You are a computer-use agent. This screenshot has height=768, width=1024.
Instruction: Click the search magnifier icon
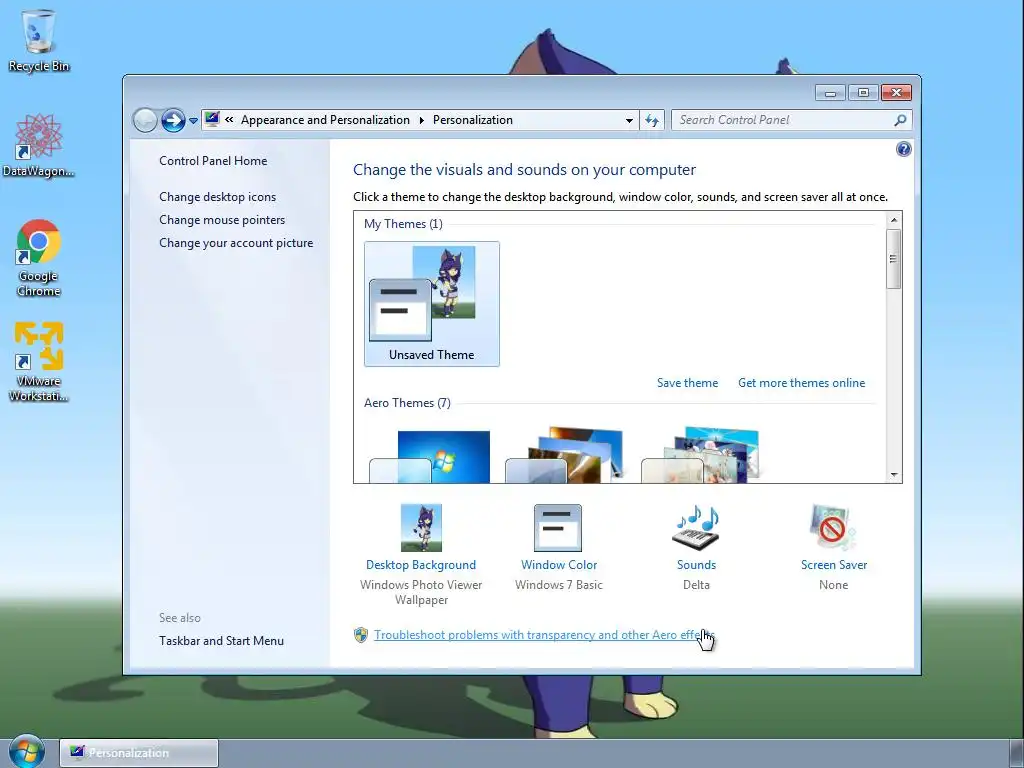pos(901,120)
